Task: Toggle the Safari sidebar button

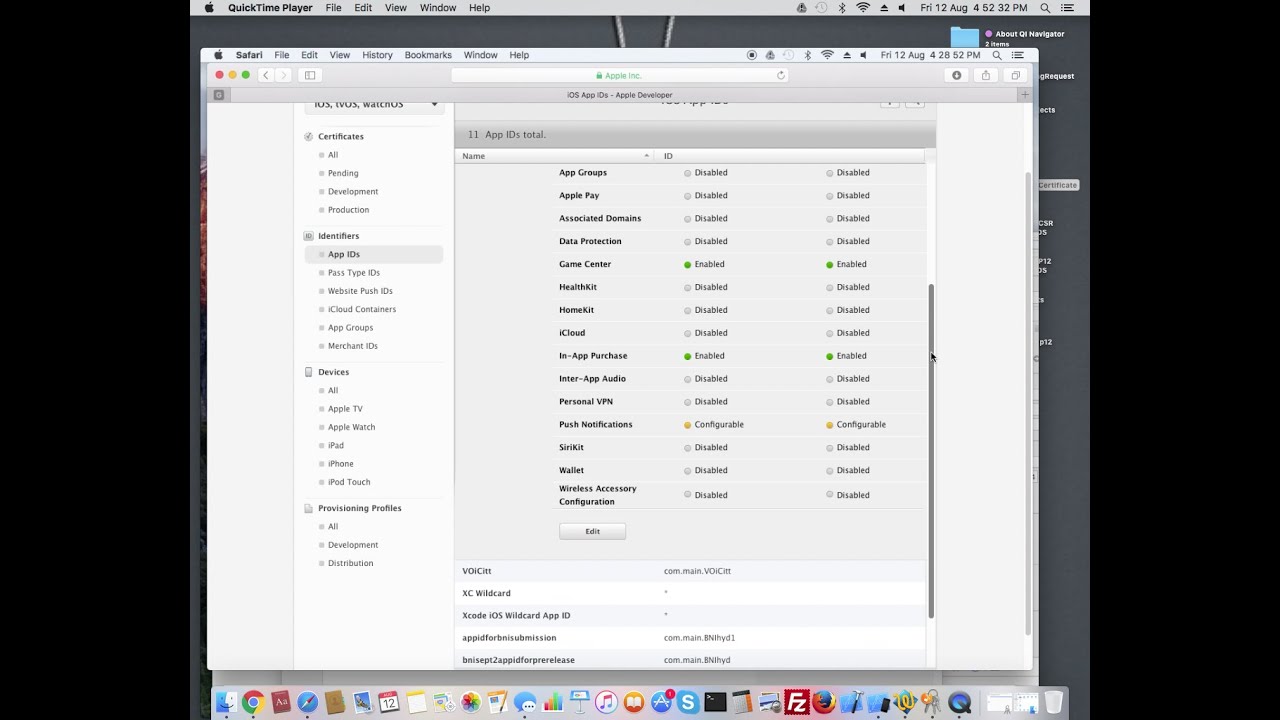Action: (x=310, y=75)
